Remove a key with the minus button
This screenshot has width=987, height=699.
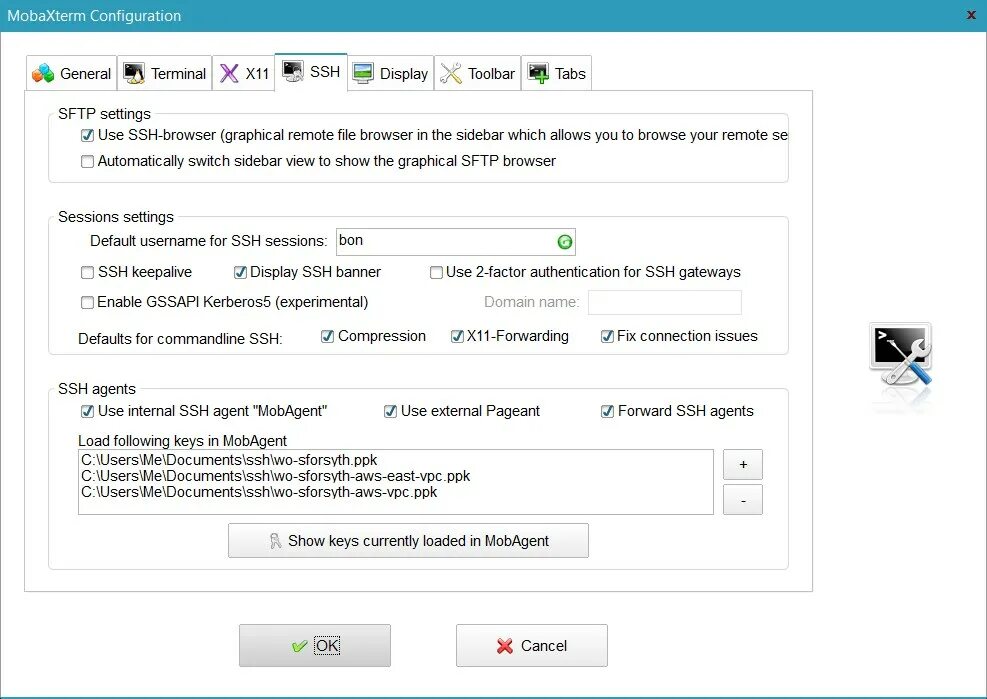point(743,500)
